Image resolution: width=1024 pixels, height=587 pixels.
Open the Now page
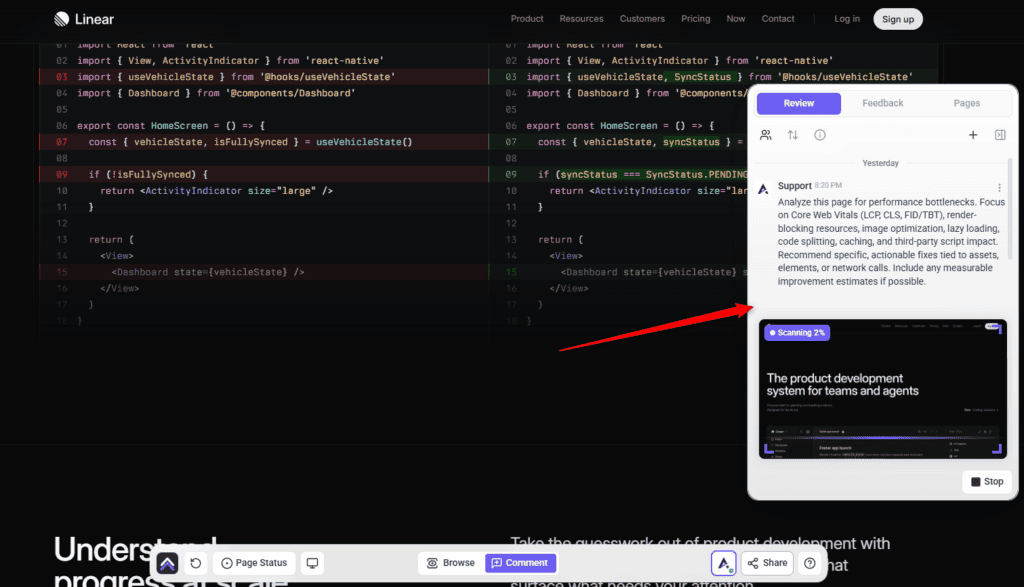click(x=735, y=19)
